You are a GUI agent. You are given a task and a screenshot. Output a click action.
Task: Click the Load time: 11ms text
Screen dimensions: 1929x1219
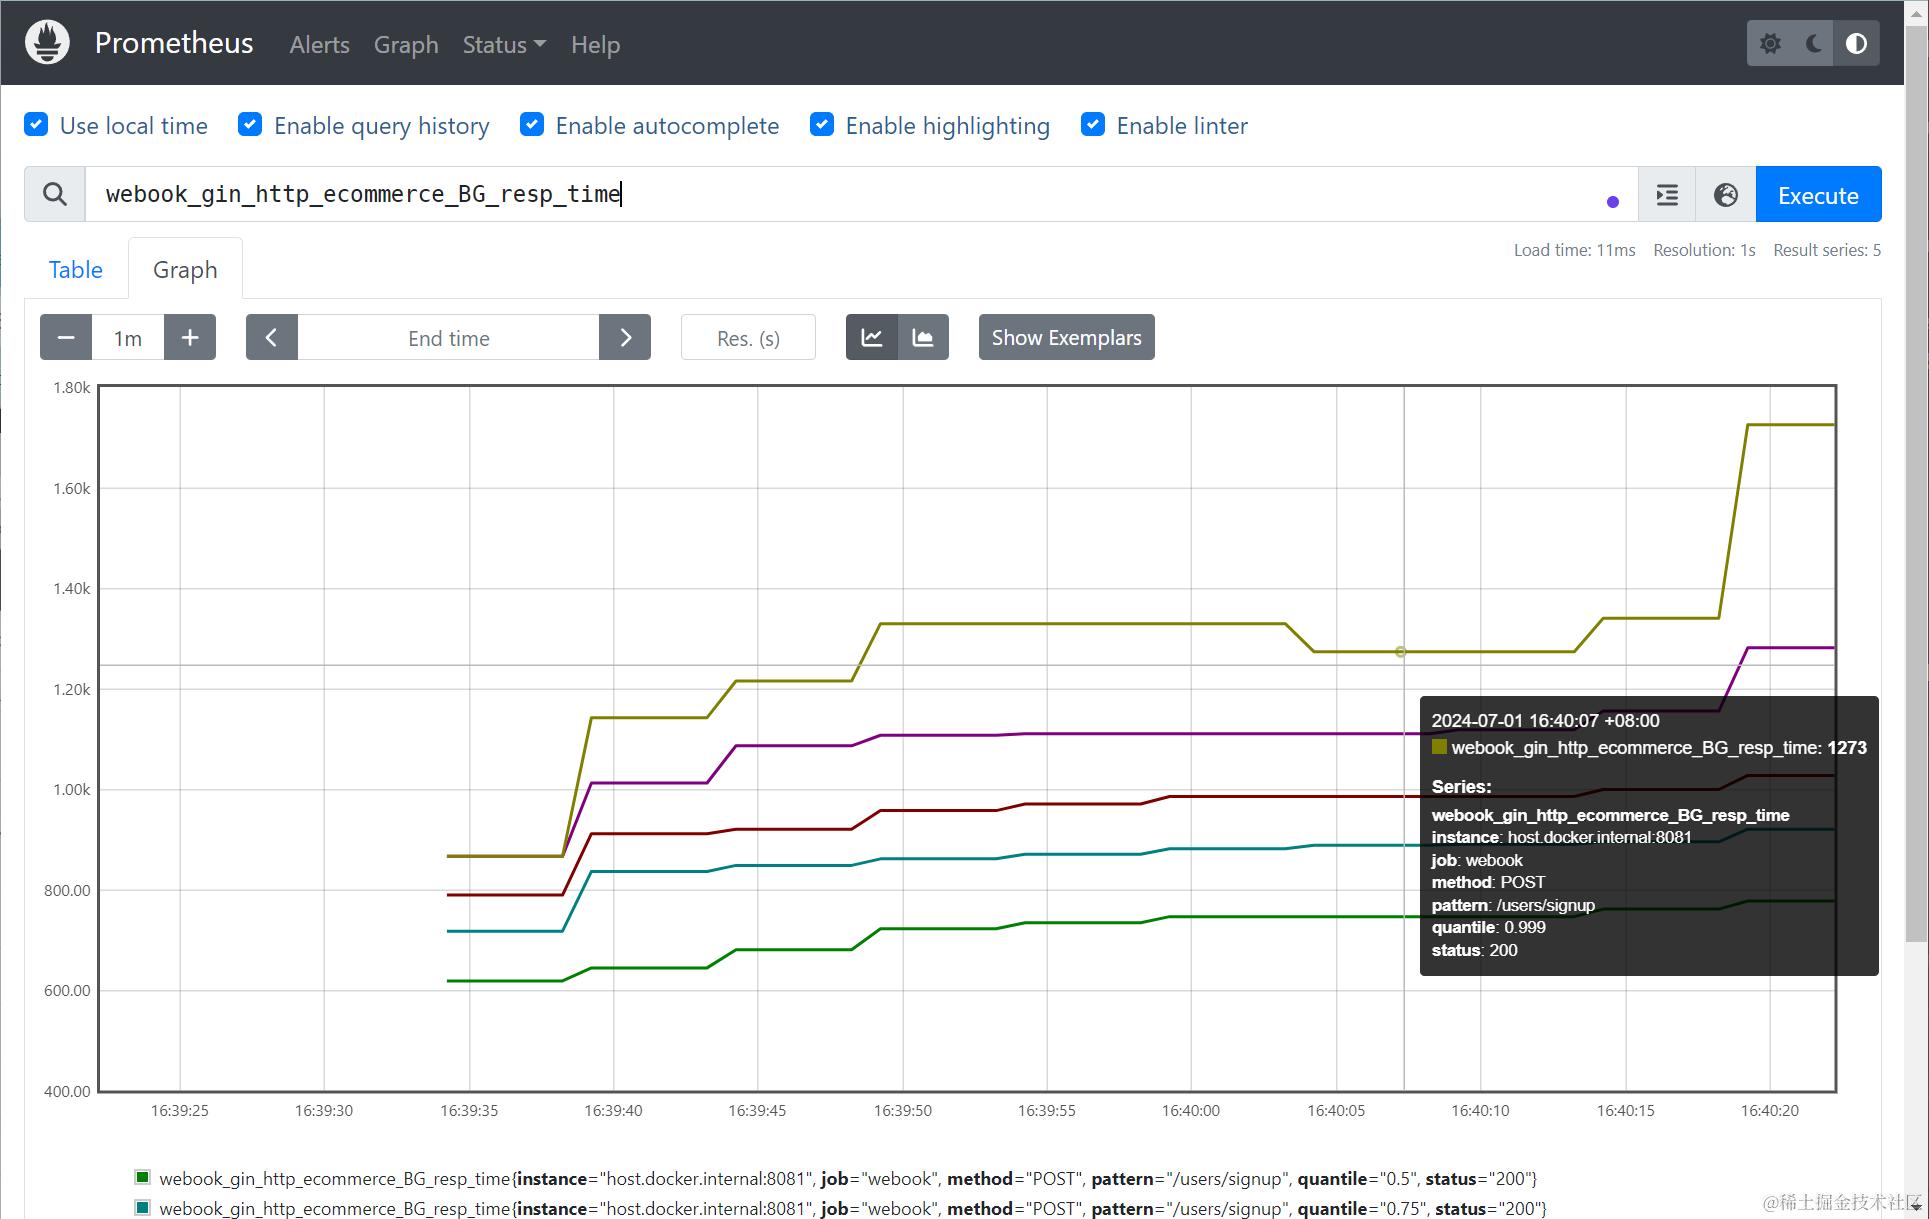[1574, 250]
